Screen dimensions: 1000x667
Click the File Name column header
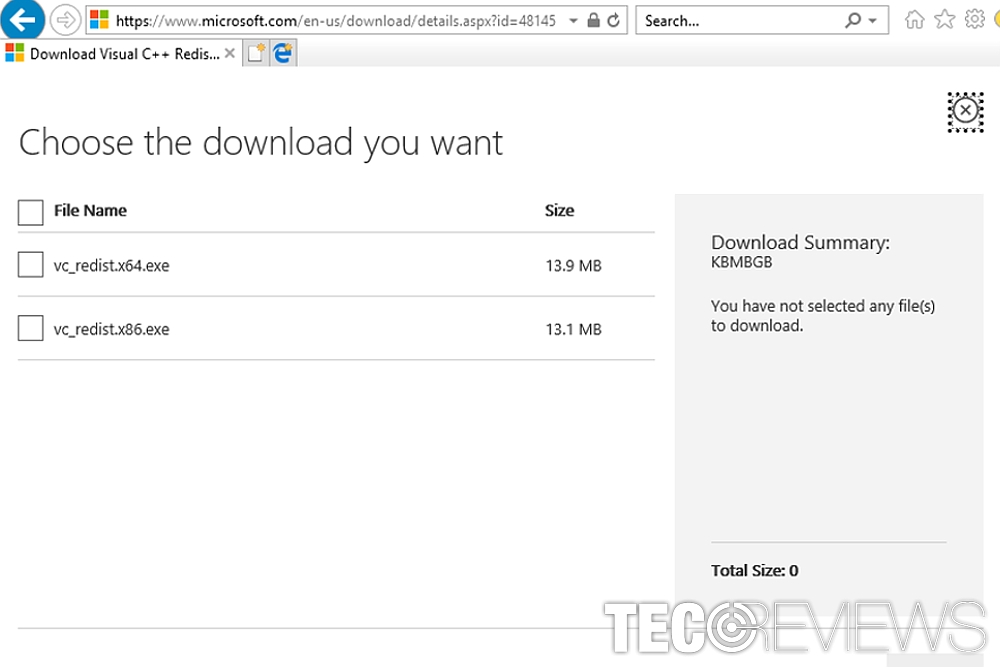point(90,210)
